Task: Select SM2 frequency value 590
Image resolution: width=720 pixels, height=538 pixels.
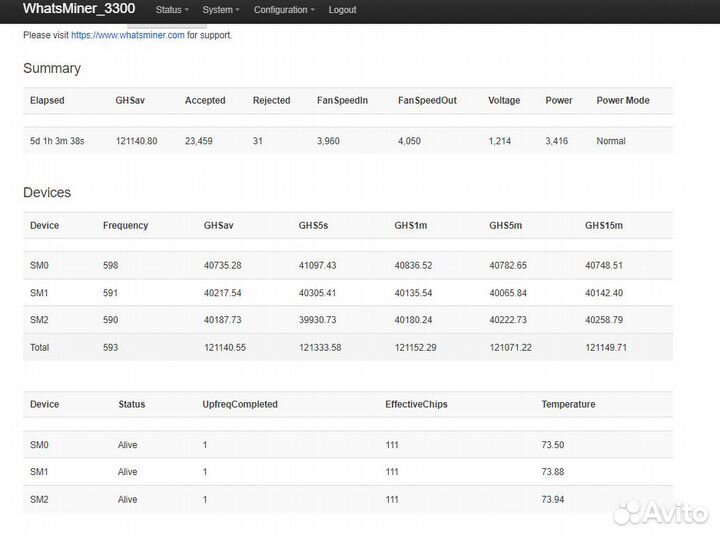Action: [x=110, y=320]
